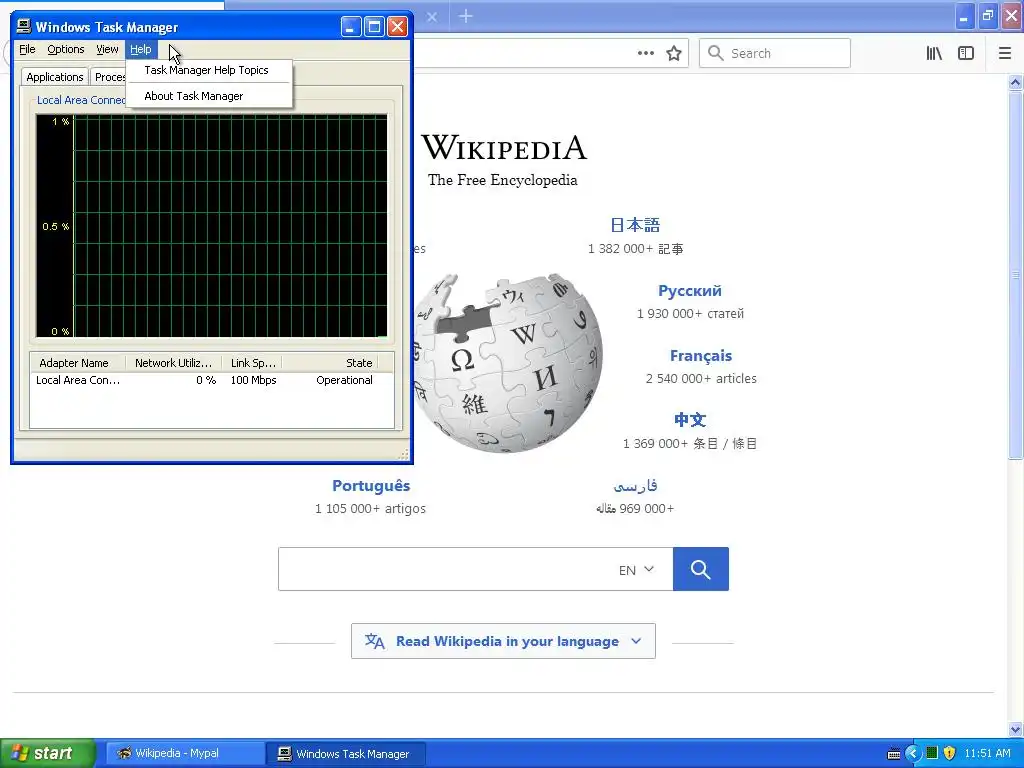The height and width of the screenshot is (768, 1024).
Task: Close the current browser tab
Action: click(432, 17)
